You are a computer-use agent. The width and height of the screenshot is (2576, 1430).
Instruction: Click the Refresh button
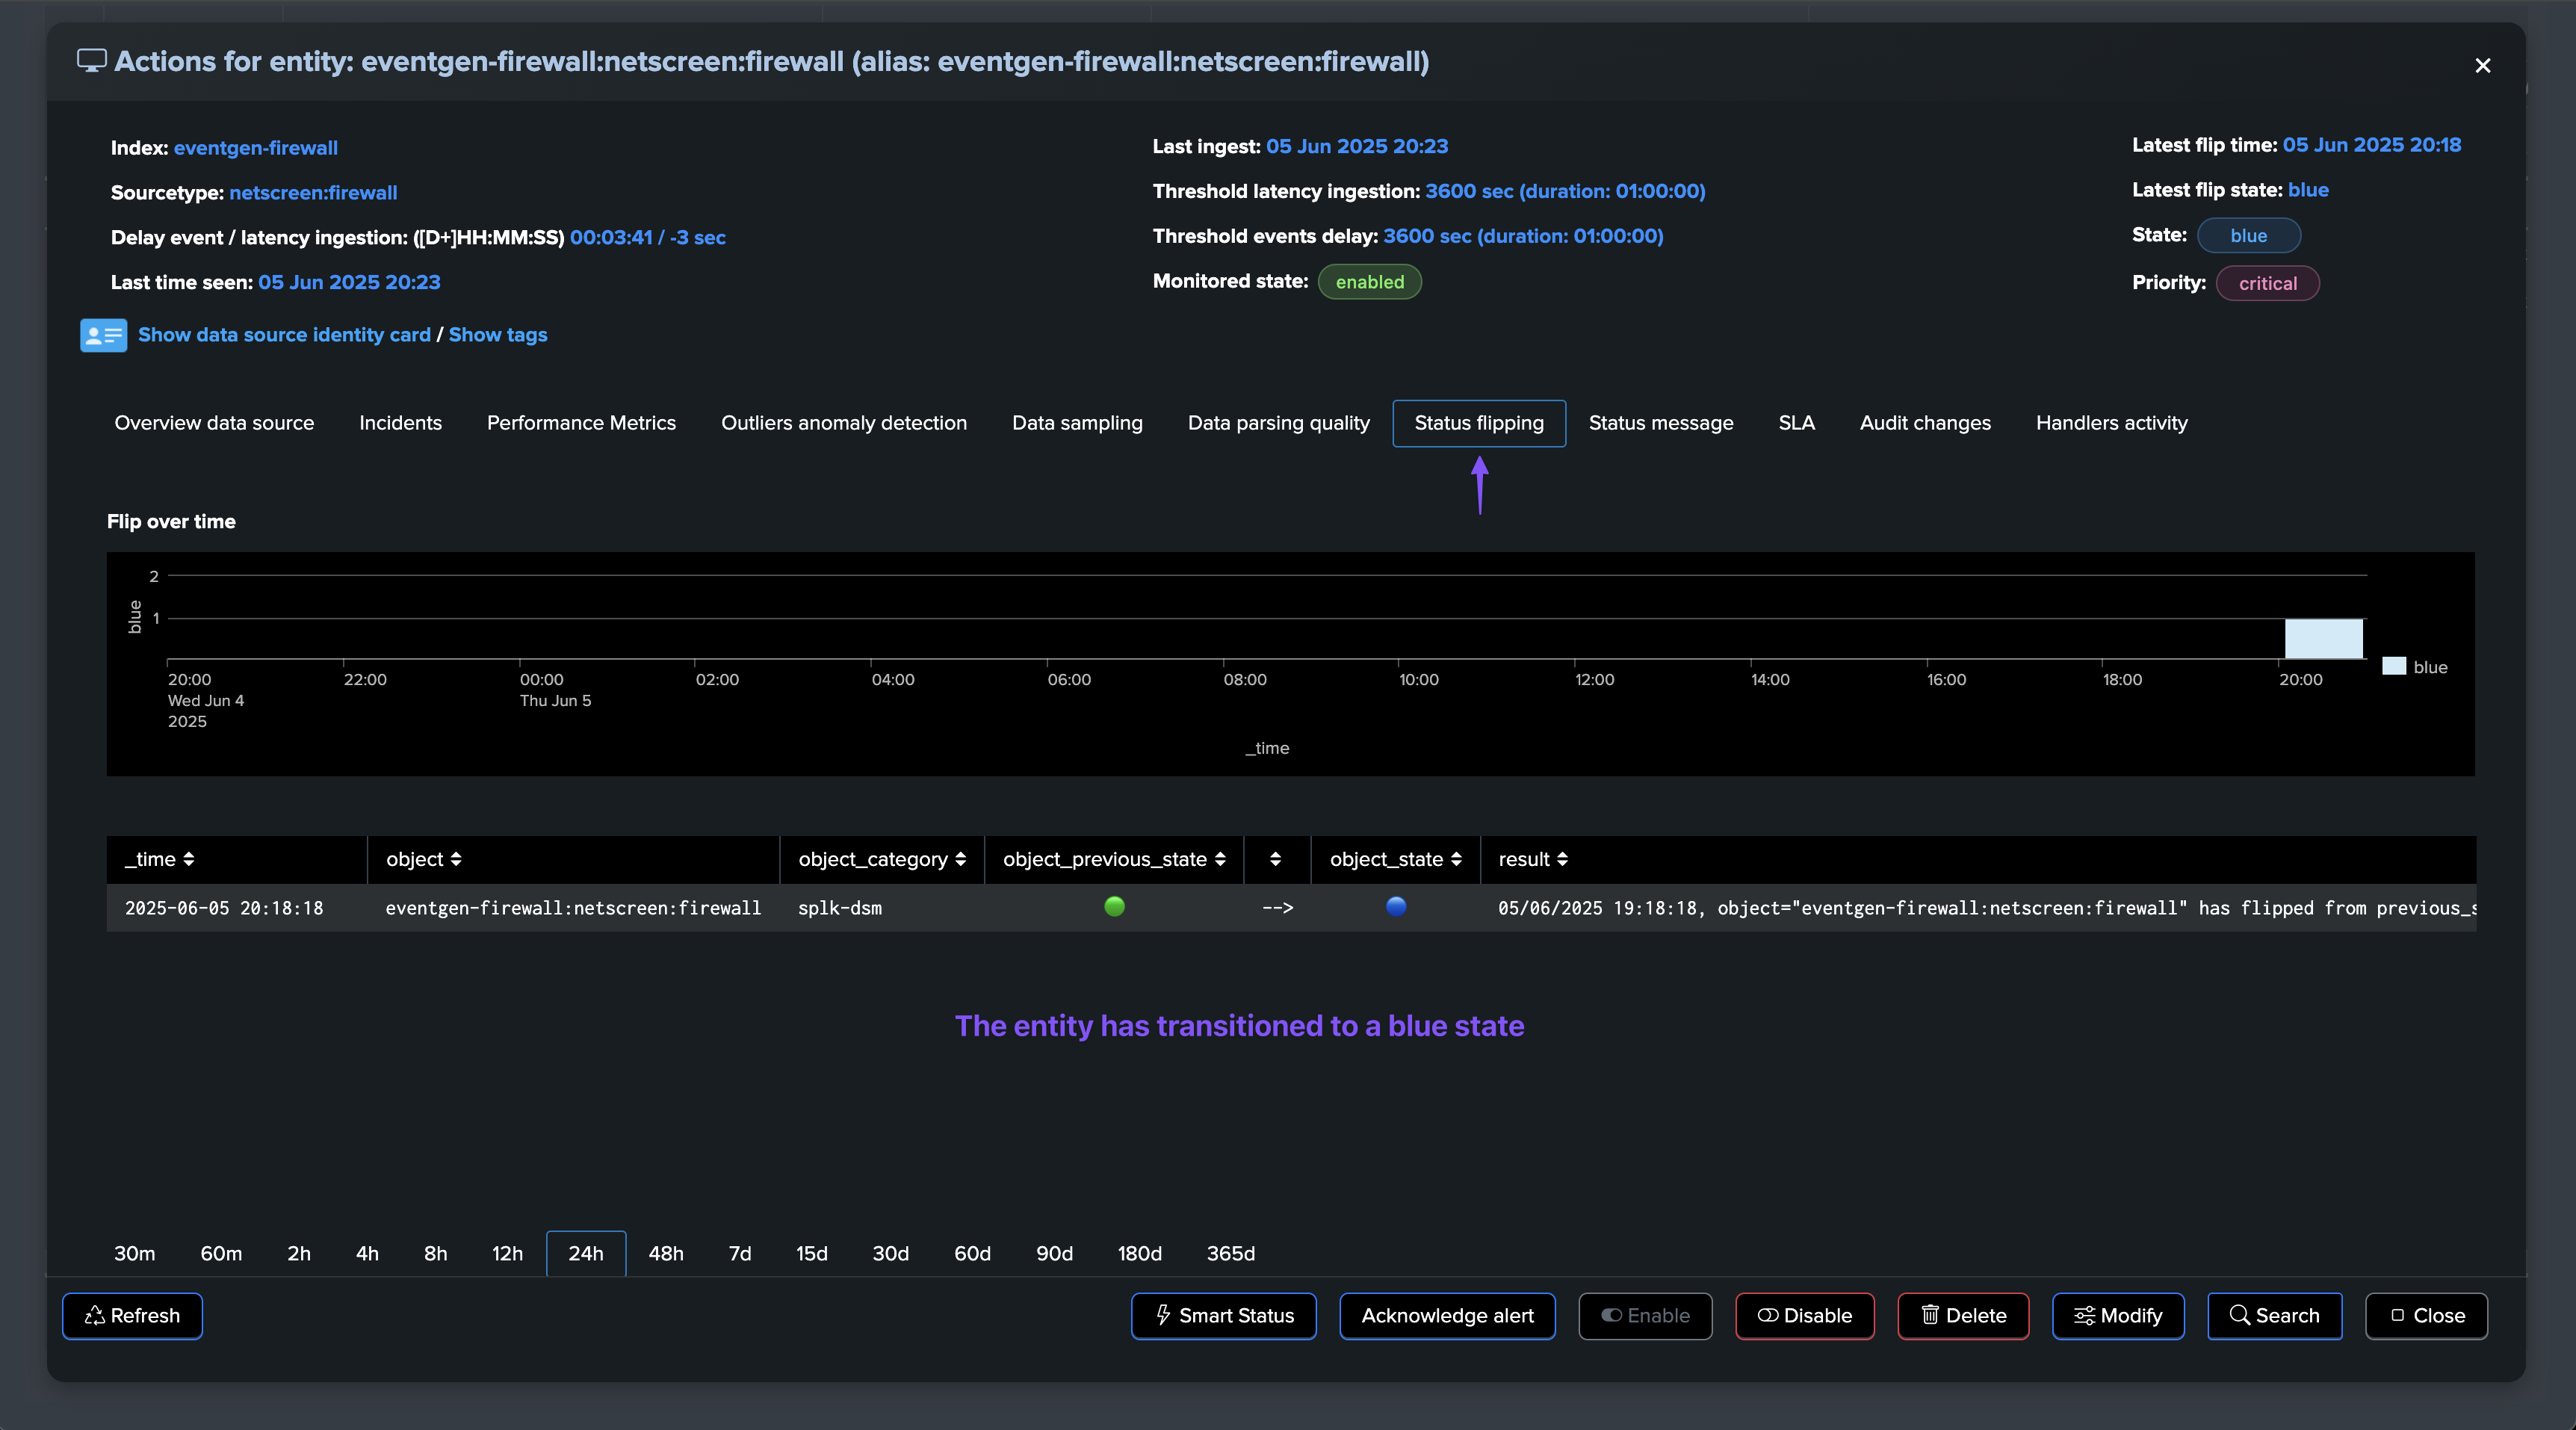(x=132, y=1315)
